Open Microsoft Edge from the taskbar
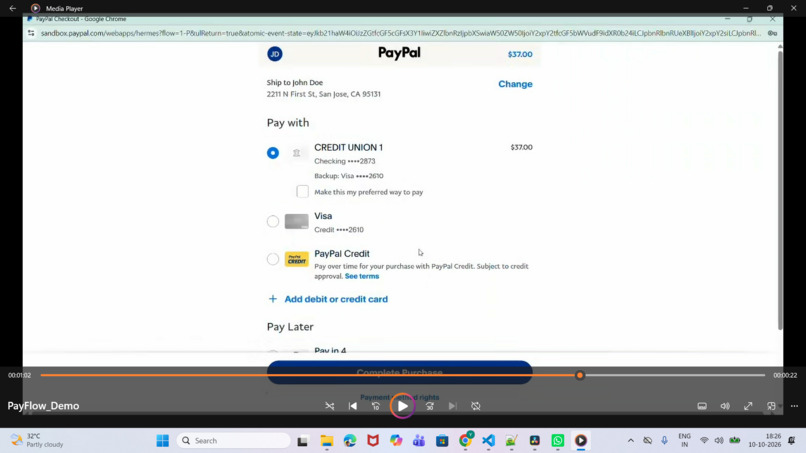Image resolution: width=806 pixels, height=453 pixels. click(350, 441)
